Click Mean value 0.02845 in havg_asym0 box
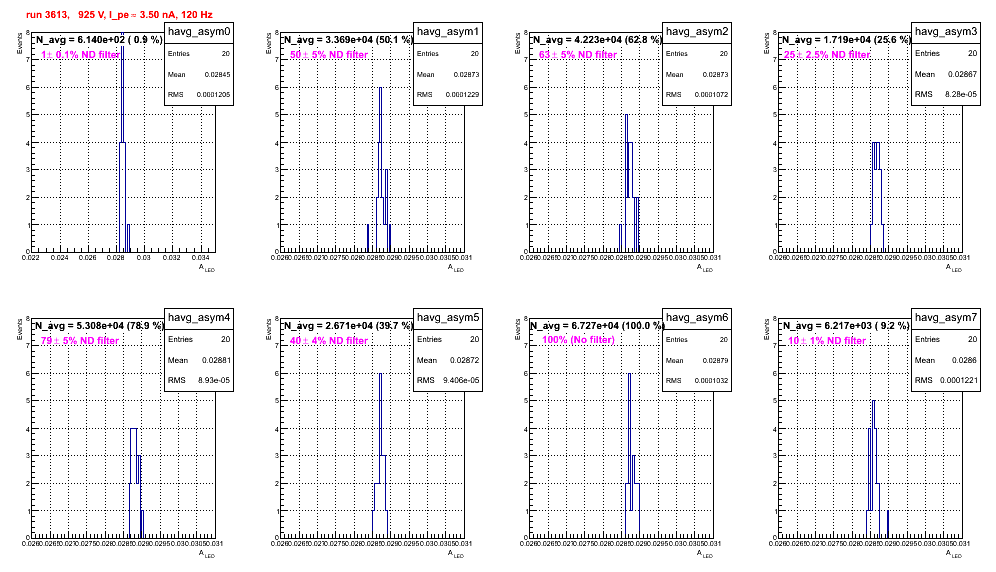 [x=217, y=74]
